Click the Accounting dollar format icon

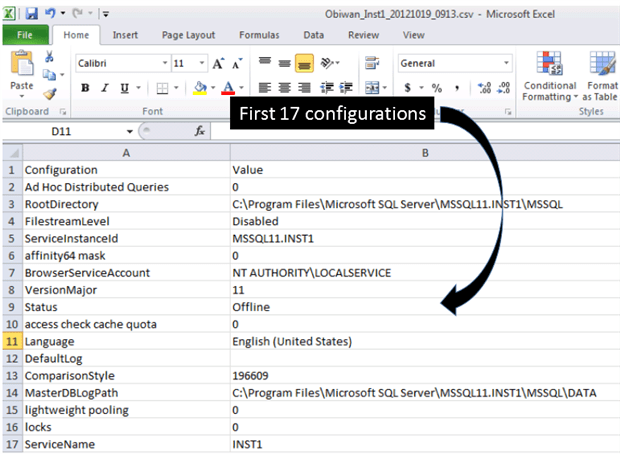click(x=408, y=87)
